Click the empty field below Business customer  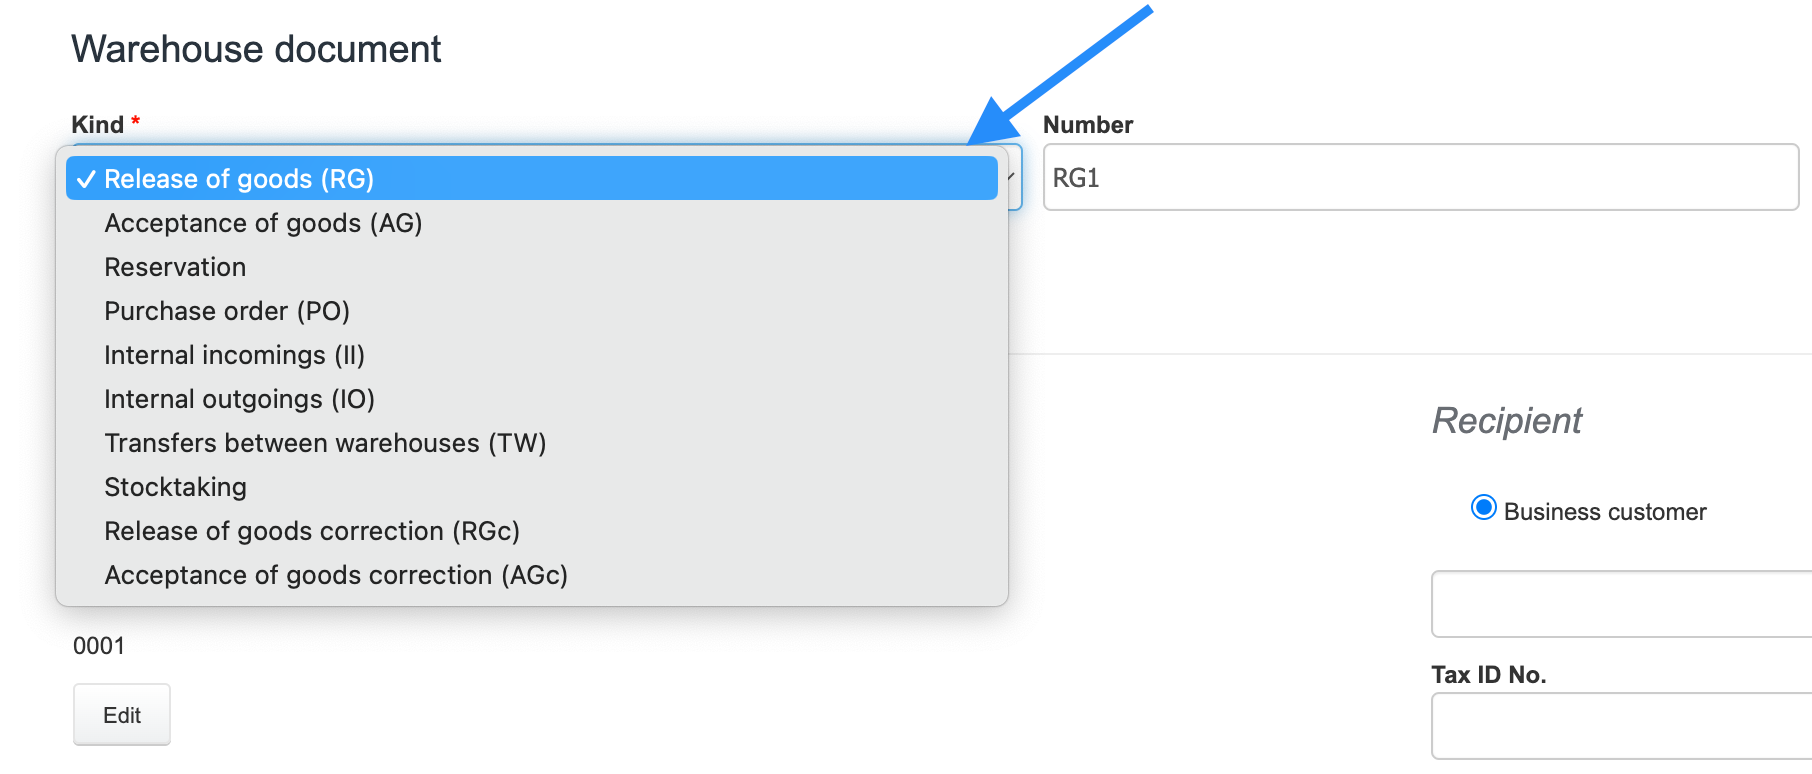pos(1620,604)
